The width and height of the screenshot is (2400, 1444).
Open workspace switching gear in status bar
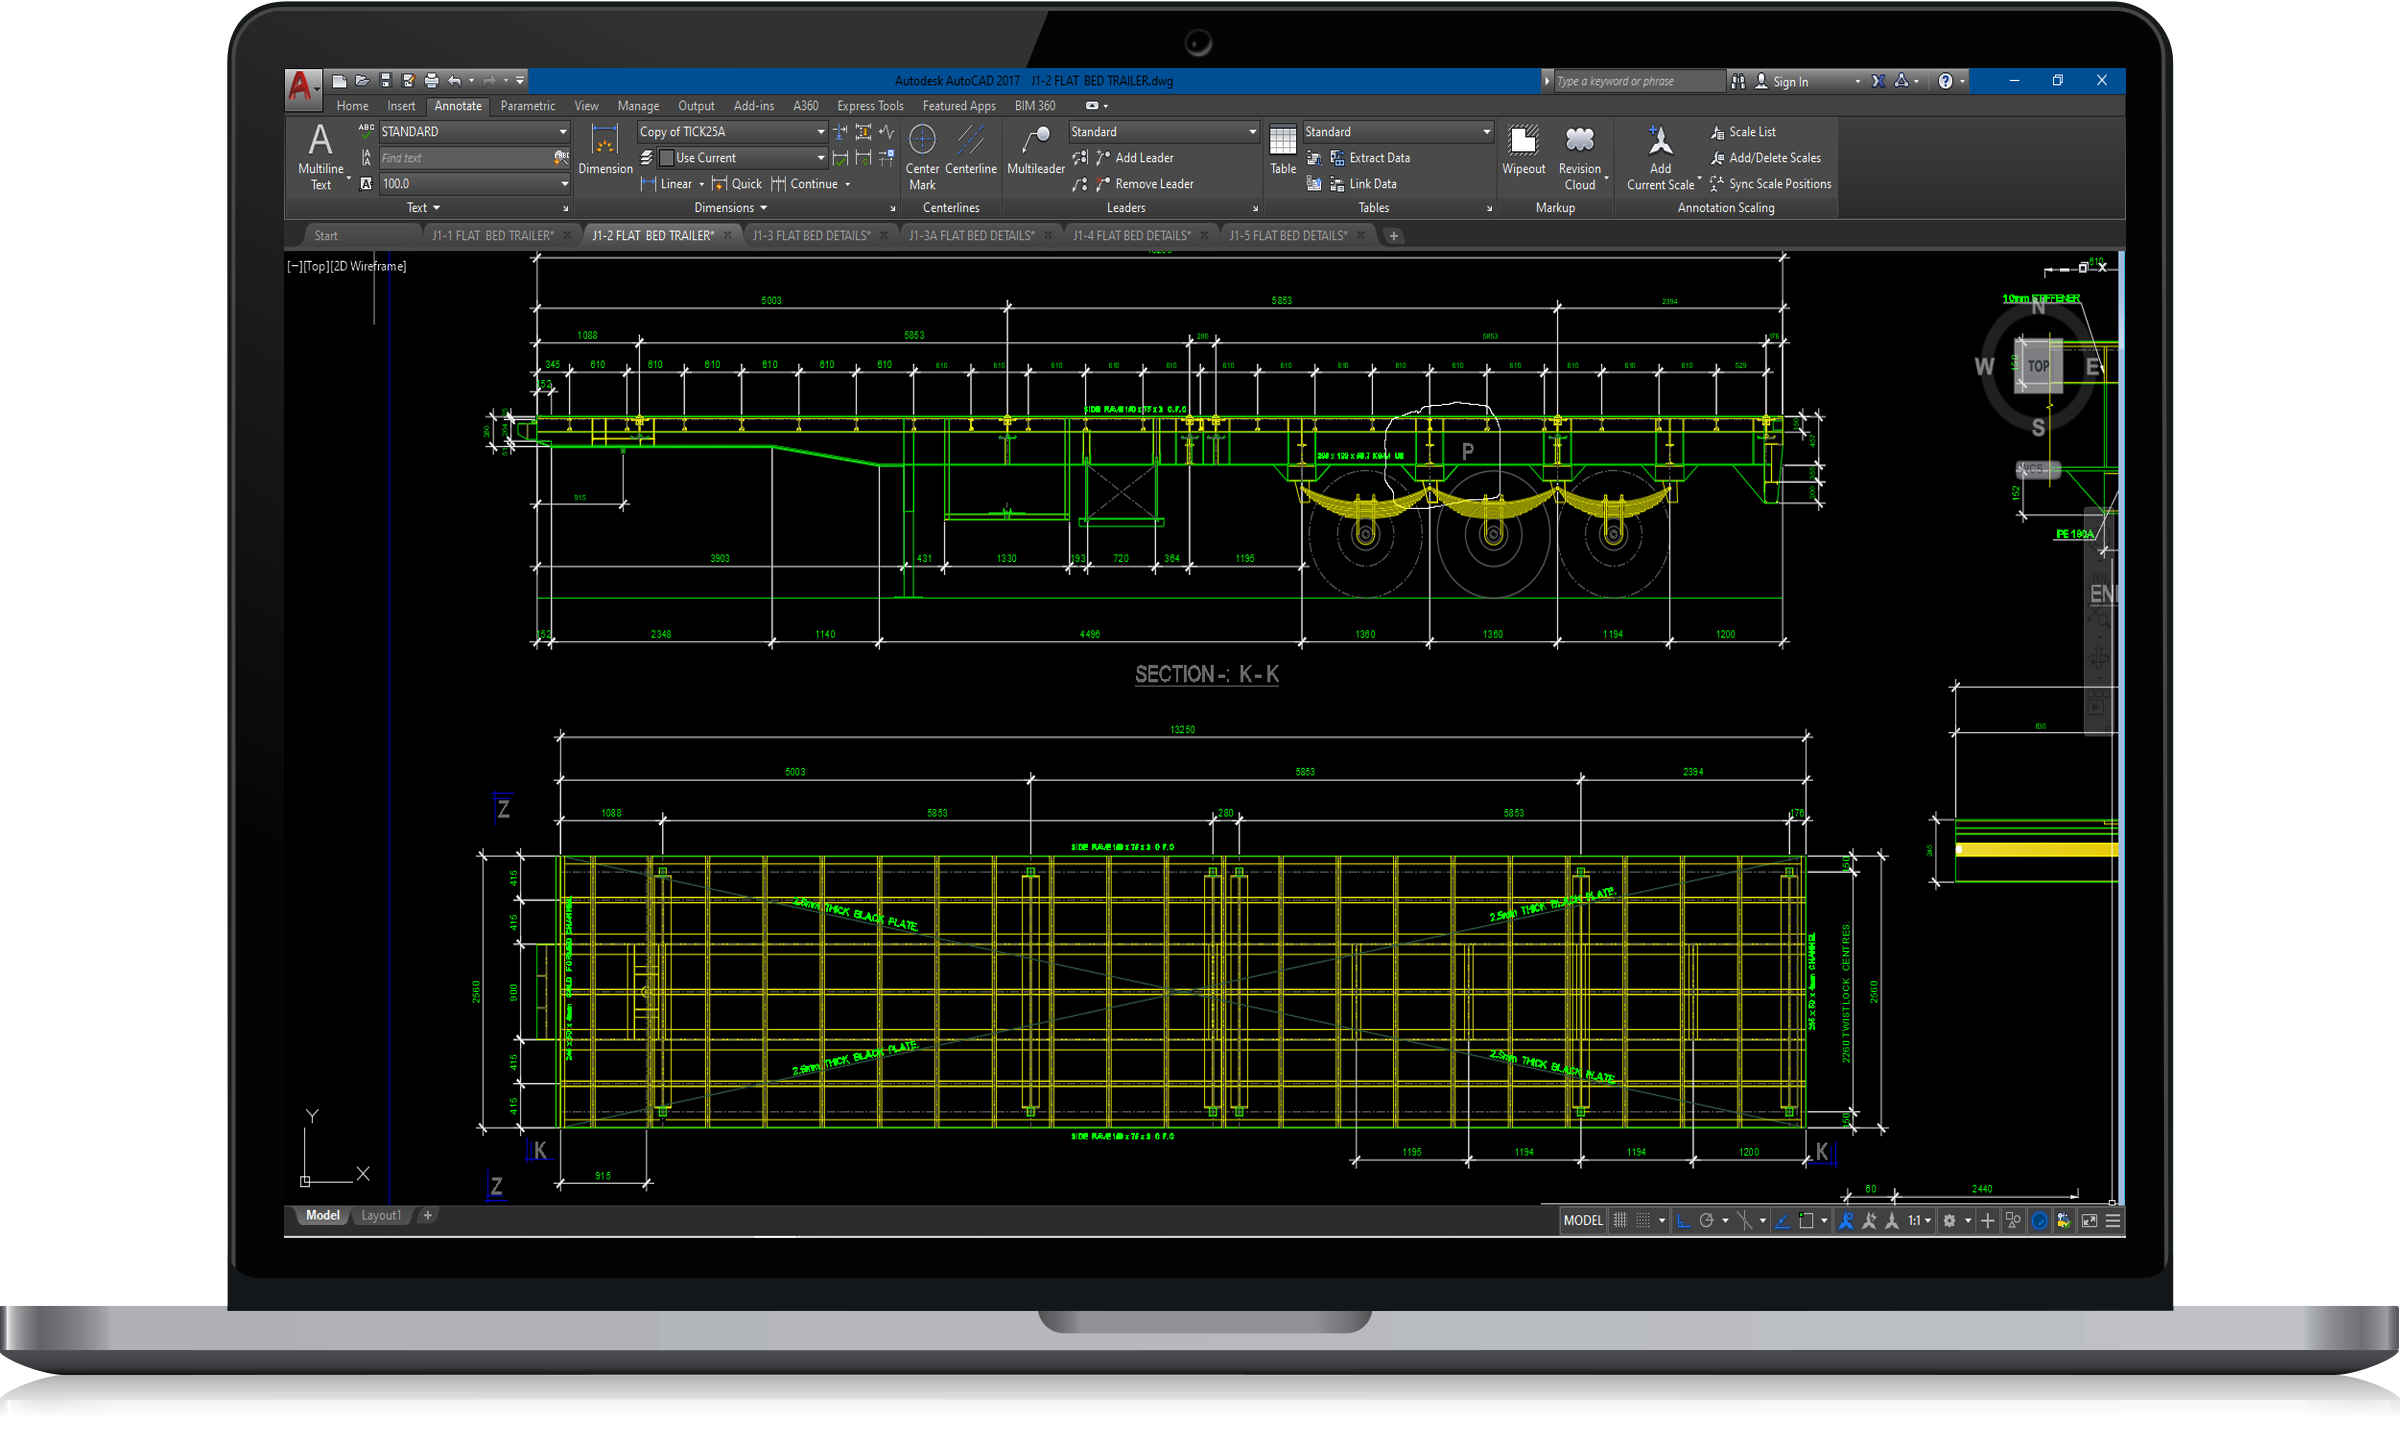(1949, 1220)
